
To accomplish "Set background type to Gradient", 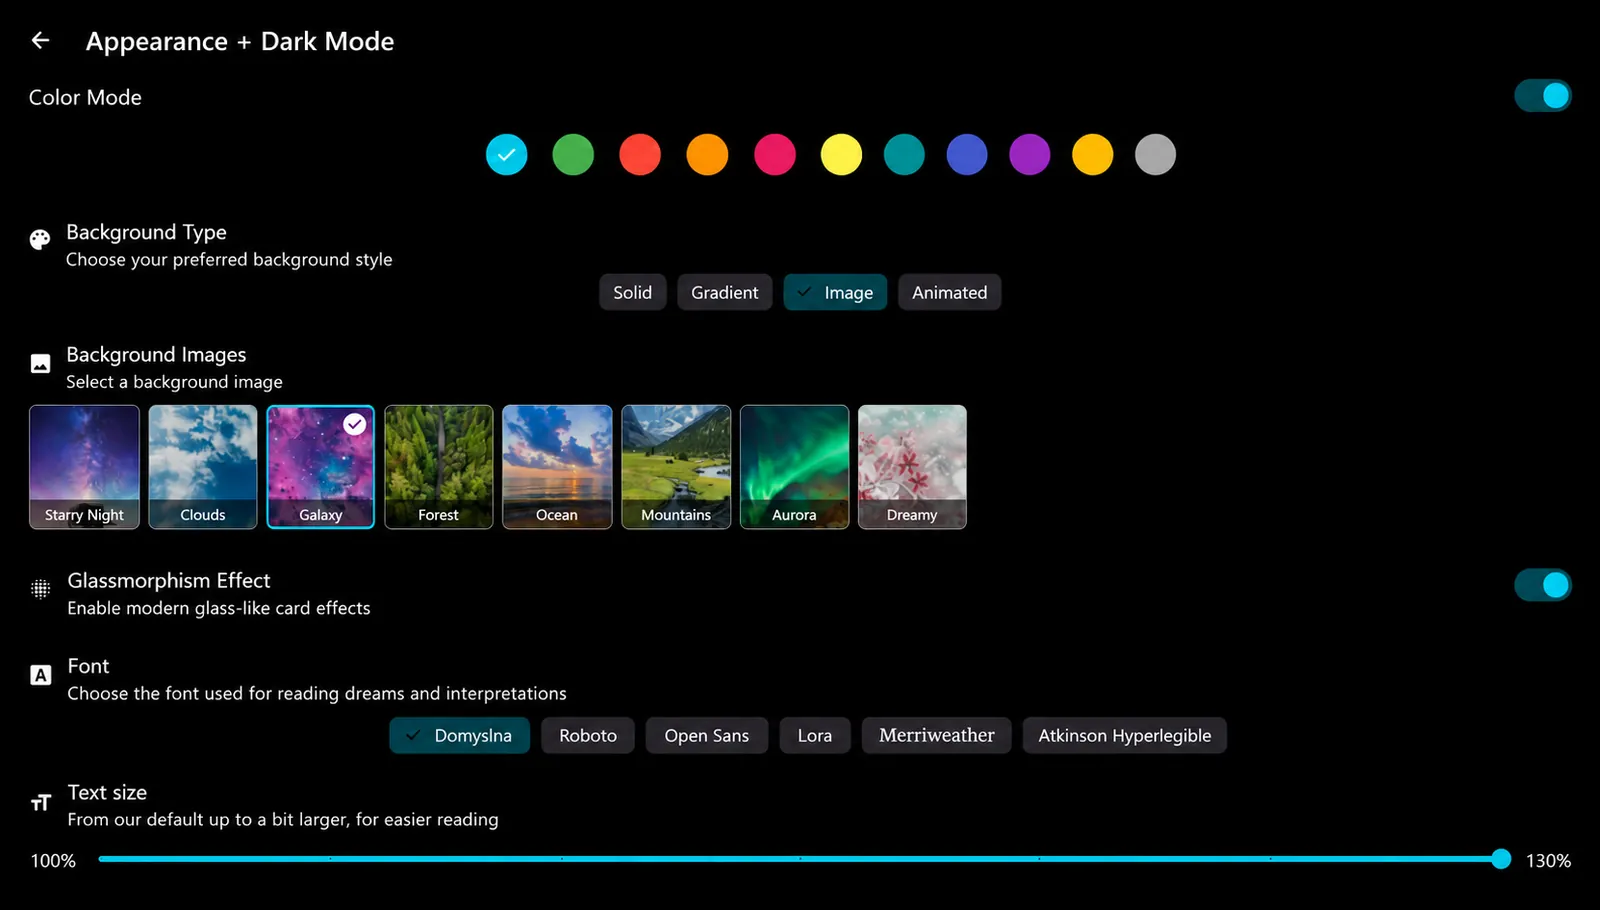I will click(725, 292).
